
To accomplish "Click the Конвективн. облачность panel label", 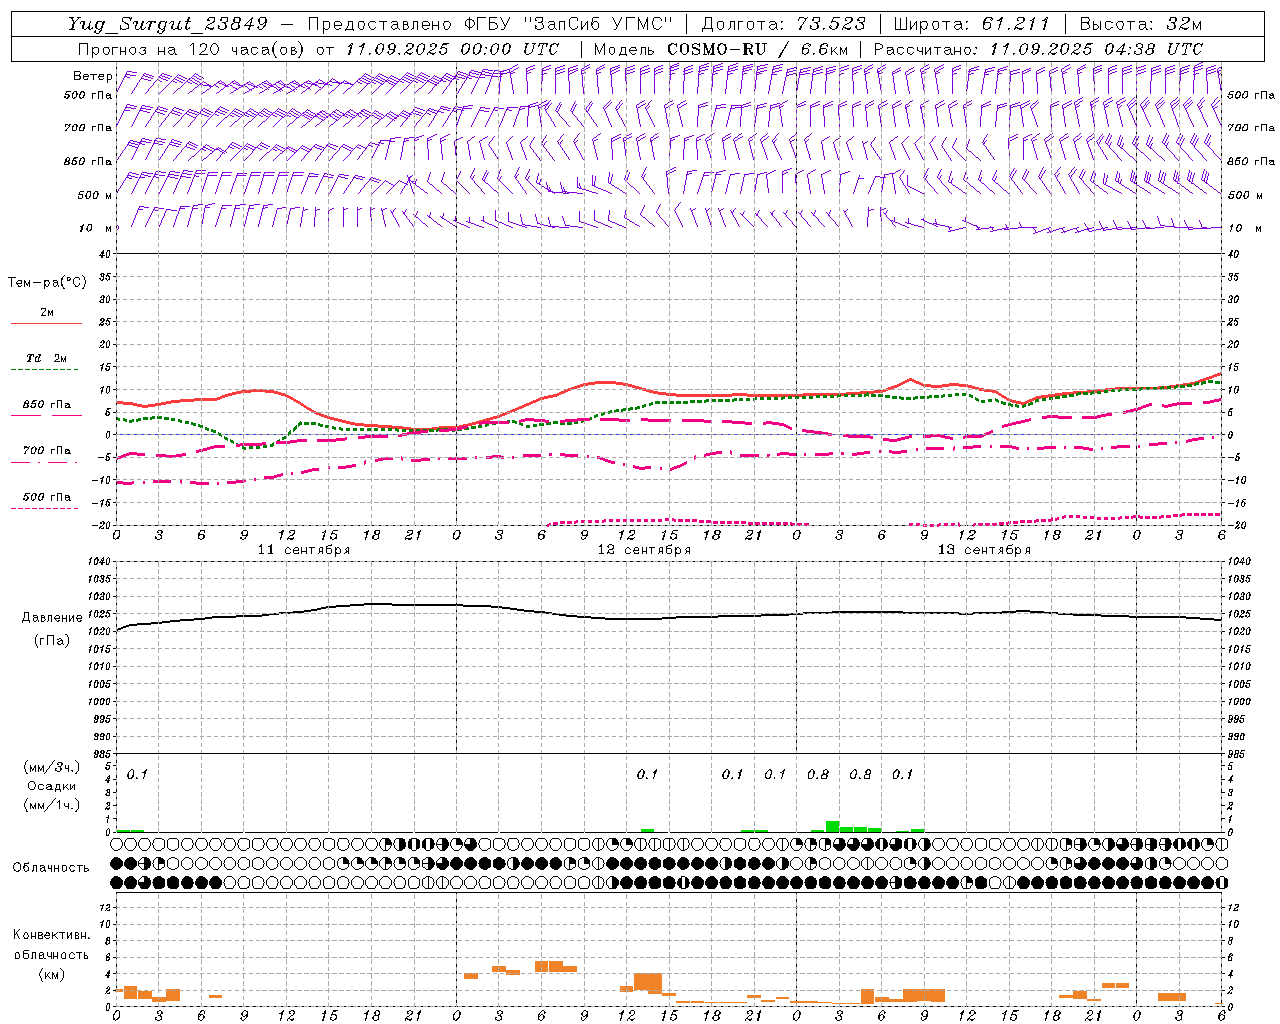I will tap(51, 945).
